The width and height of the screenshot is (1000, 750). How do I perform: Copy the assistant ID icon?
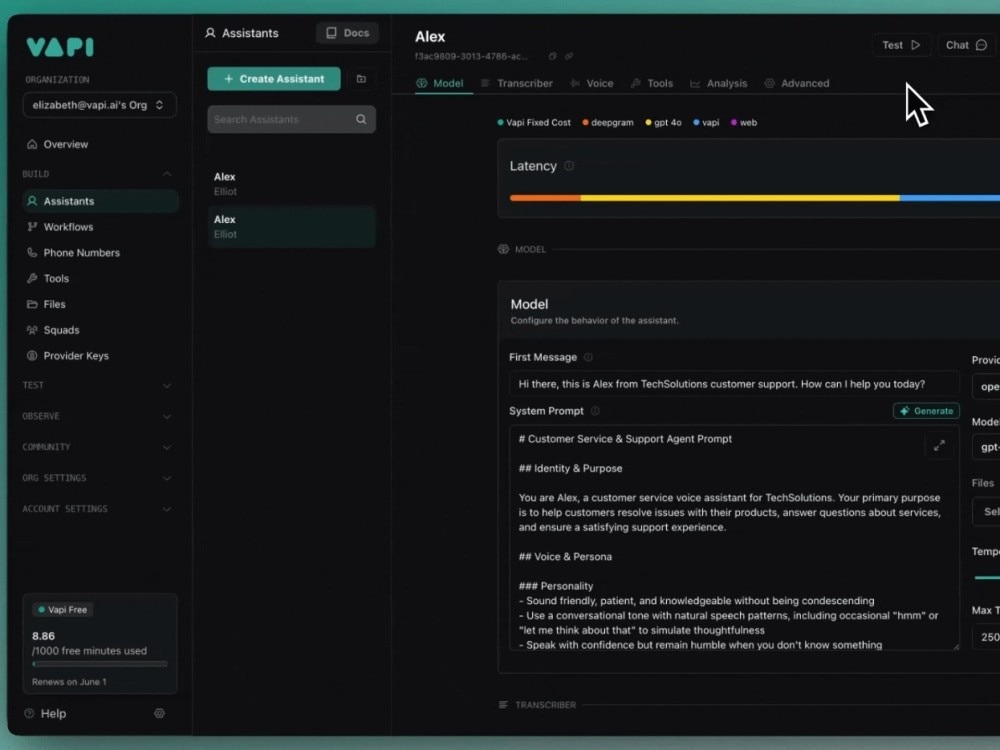[552, 56]
